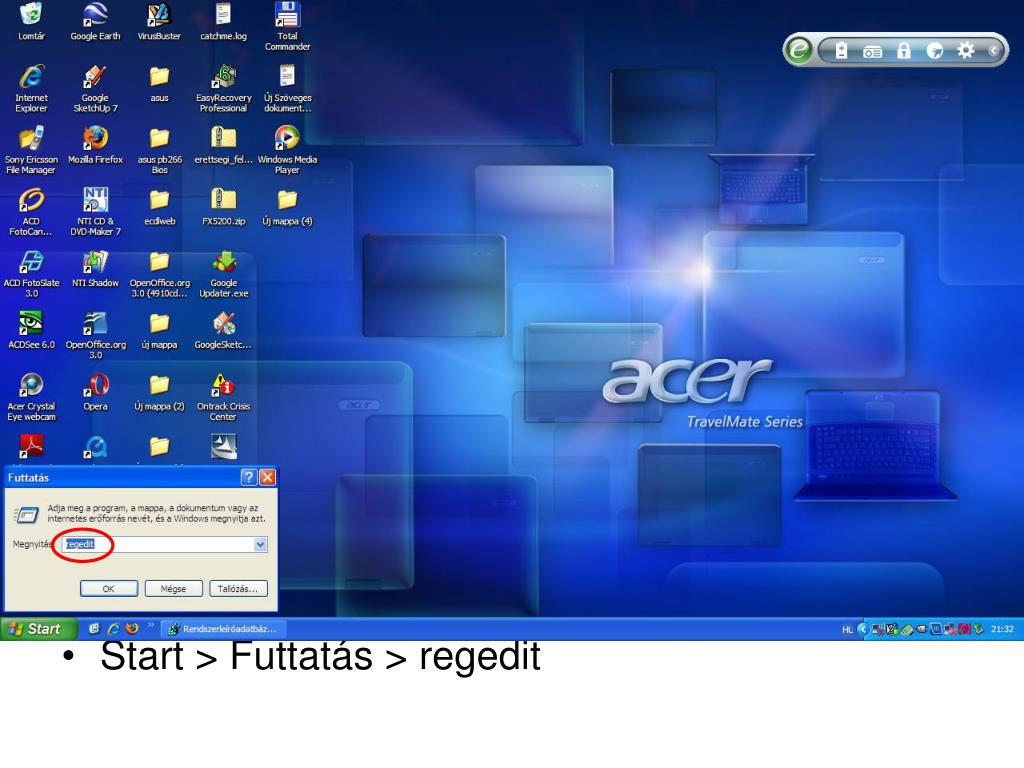This screenshot has width=1024, height=768.
Task: Launch ACDSee 6.0 shortcut
Action: pyautogui.click(x=31, y=330)
